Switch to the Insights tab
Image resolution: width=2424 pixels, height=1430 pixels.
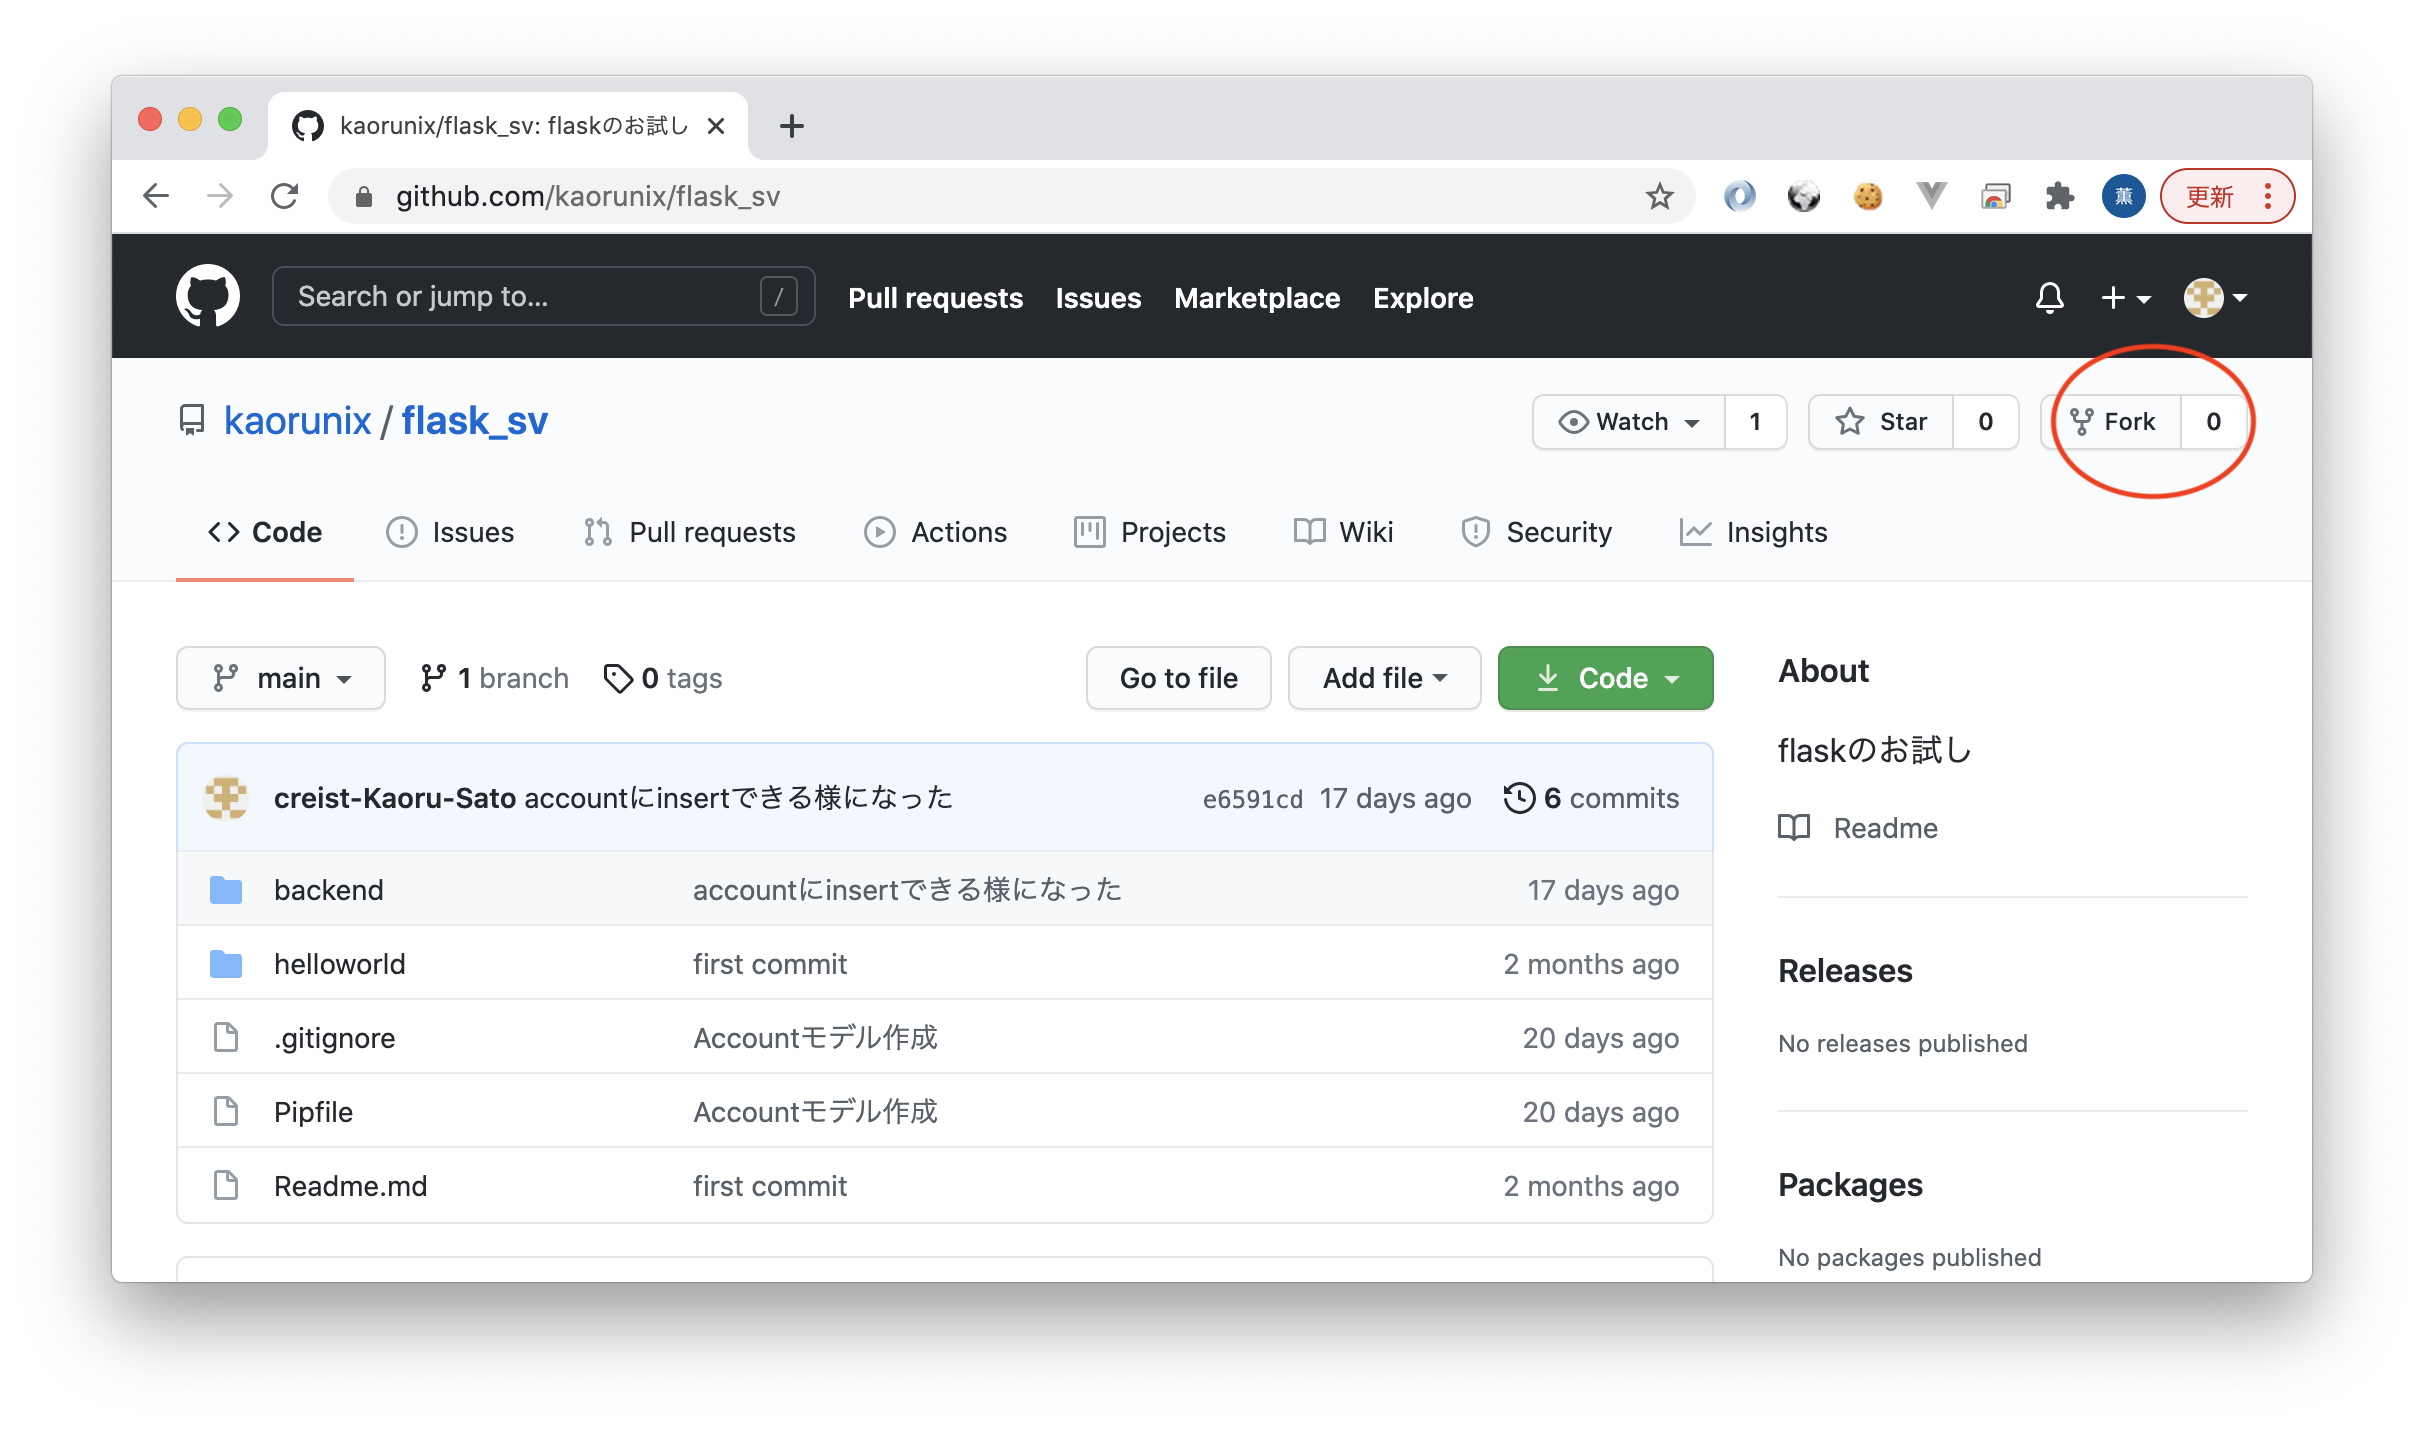click(x=1754, y=532)
